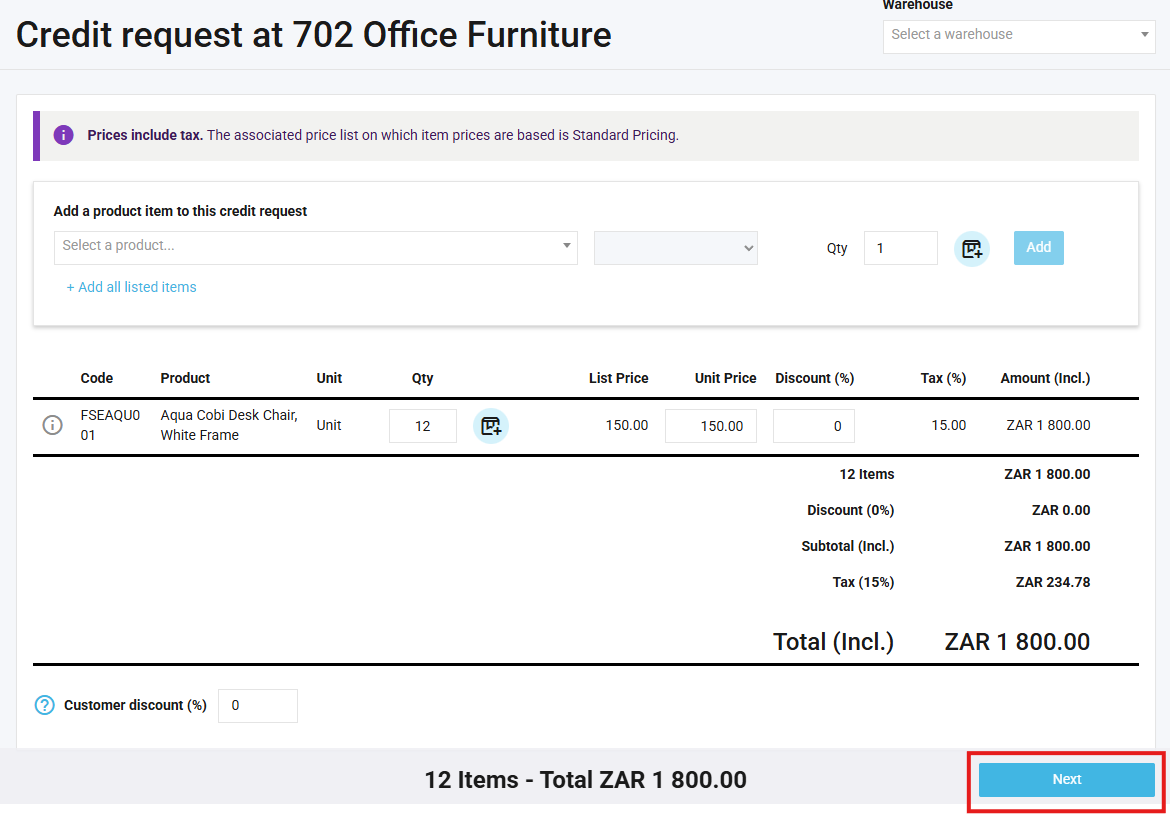
Task: Click the info icon beside code FSEAQU001
Action: click(x=53, y=425)
